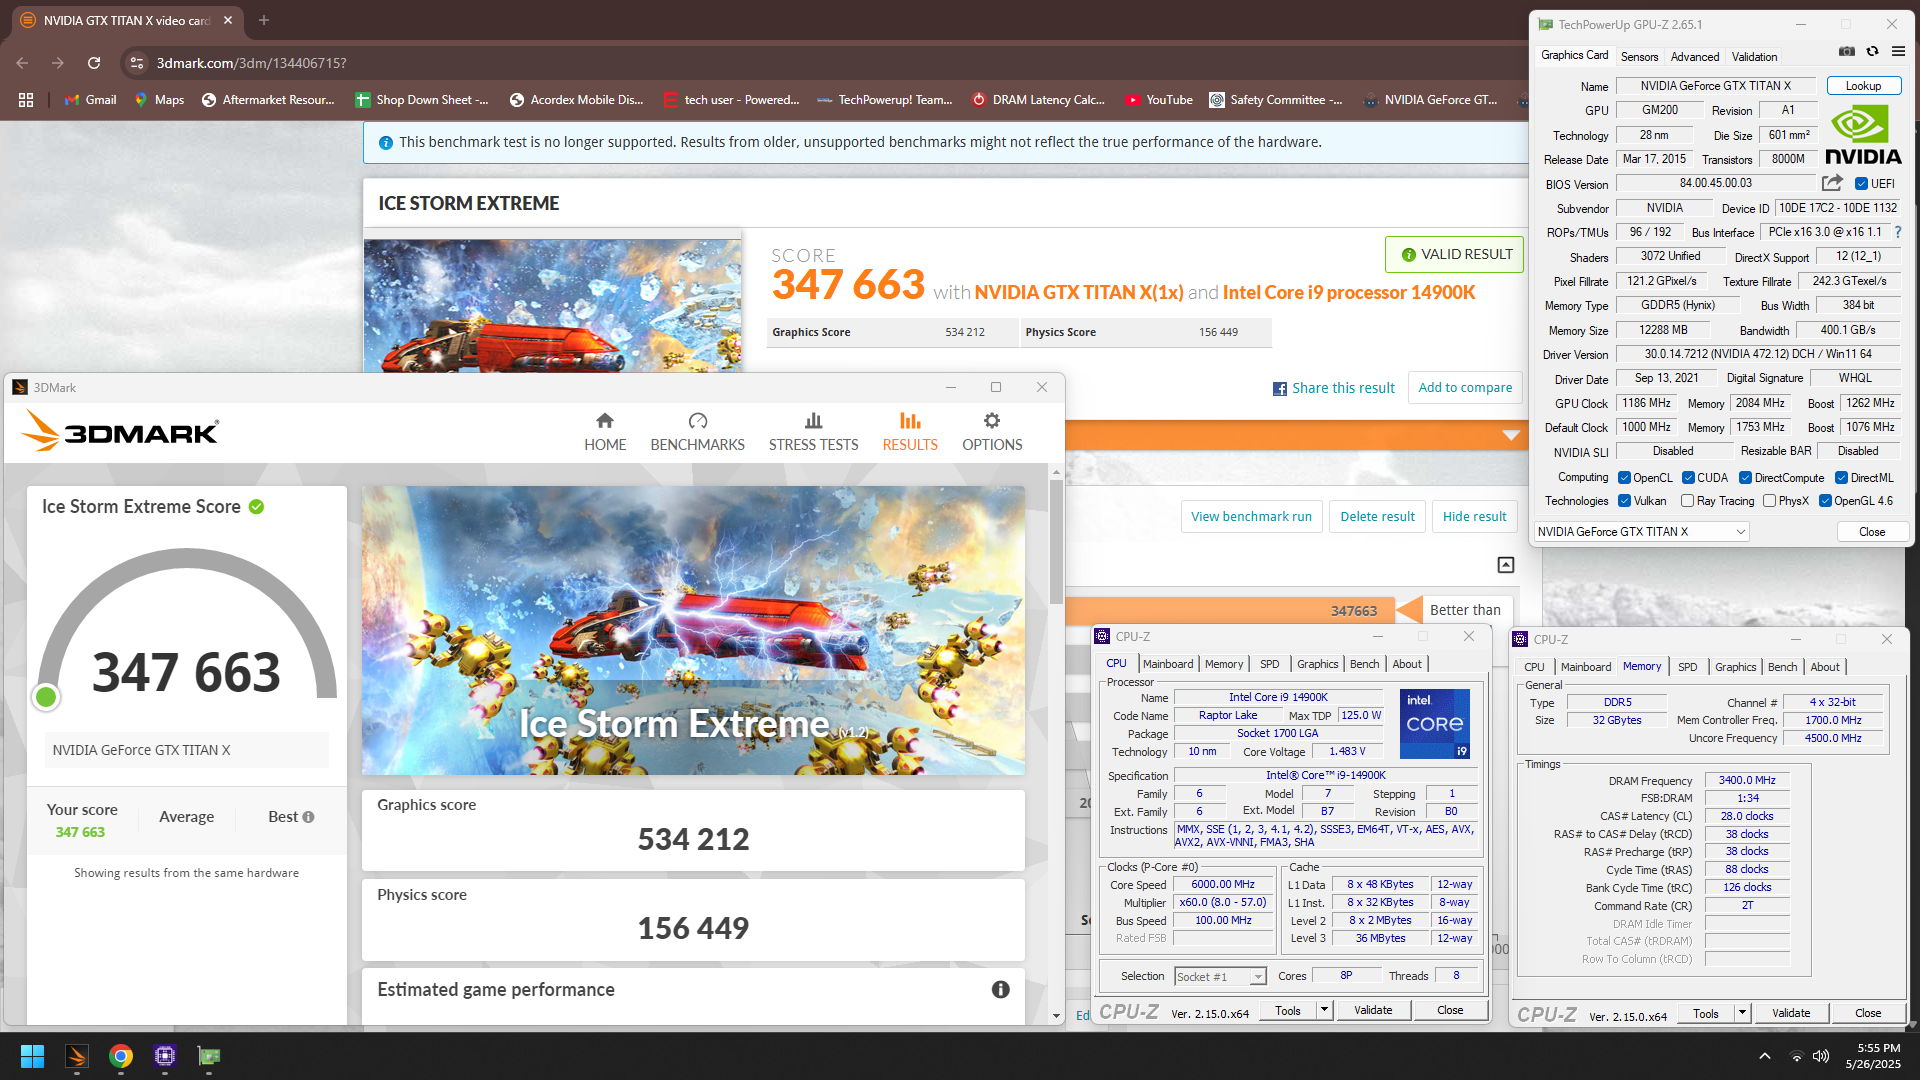Click the Hide result button

coord(1474,517)
